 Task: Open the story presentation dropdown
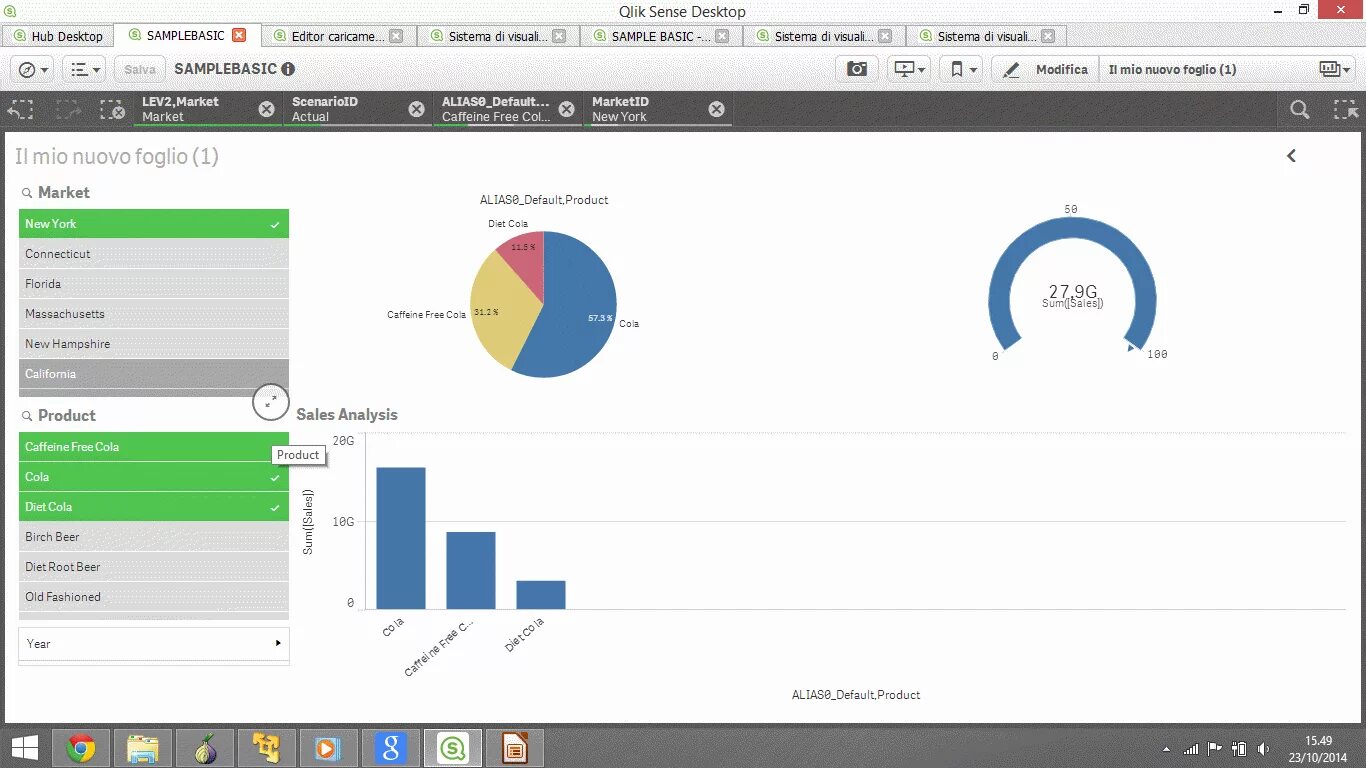tap(910, 69)
